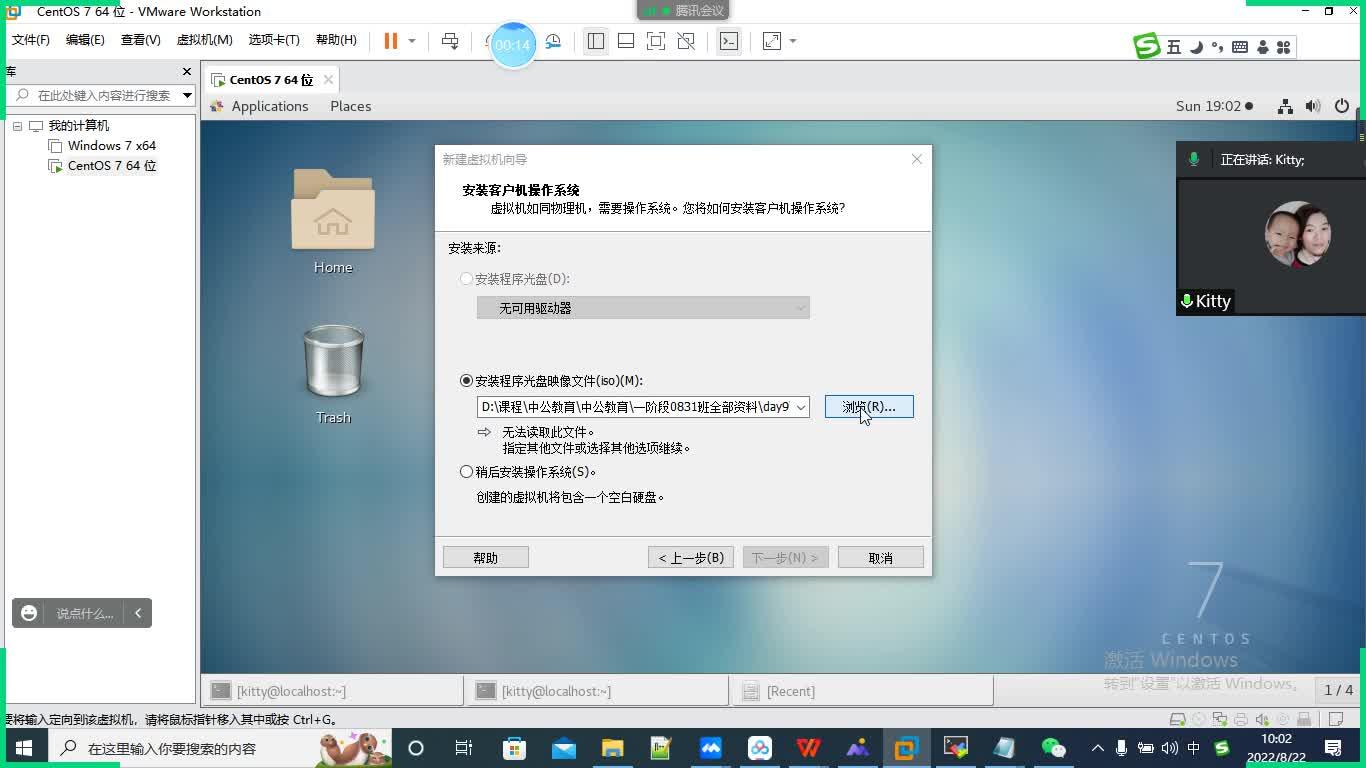Viewport: 1366px width, 768px height.
Task: Open the snapshot manager toolbar icon
Action: click(x=553, y=41)
